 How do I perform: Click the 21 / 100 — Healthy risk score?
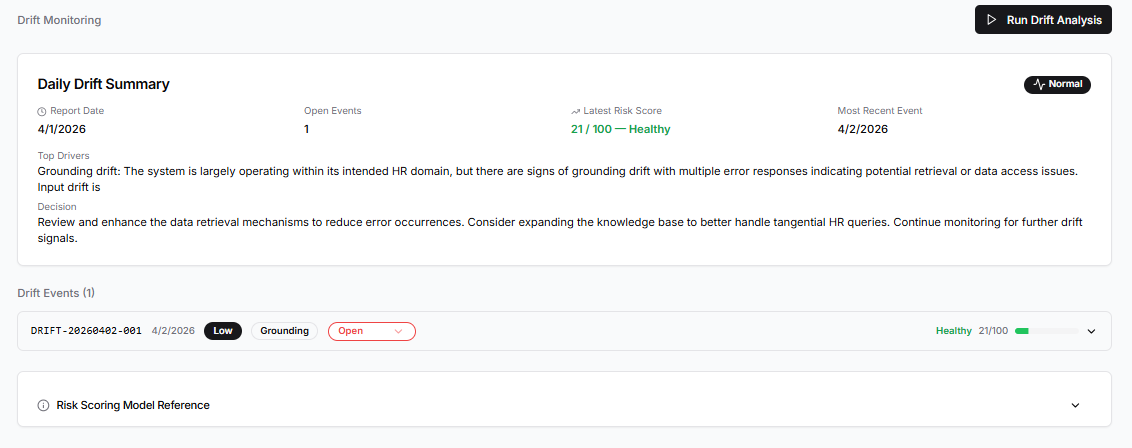point(620,129)
